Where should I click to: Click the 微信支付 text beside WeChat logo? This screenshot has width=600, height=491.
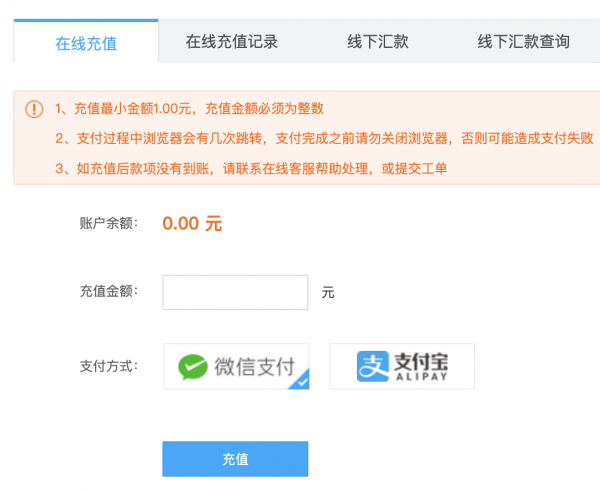click(254, 367)
